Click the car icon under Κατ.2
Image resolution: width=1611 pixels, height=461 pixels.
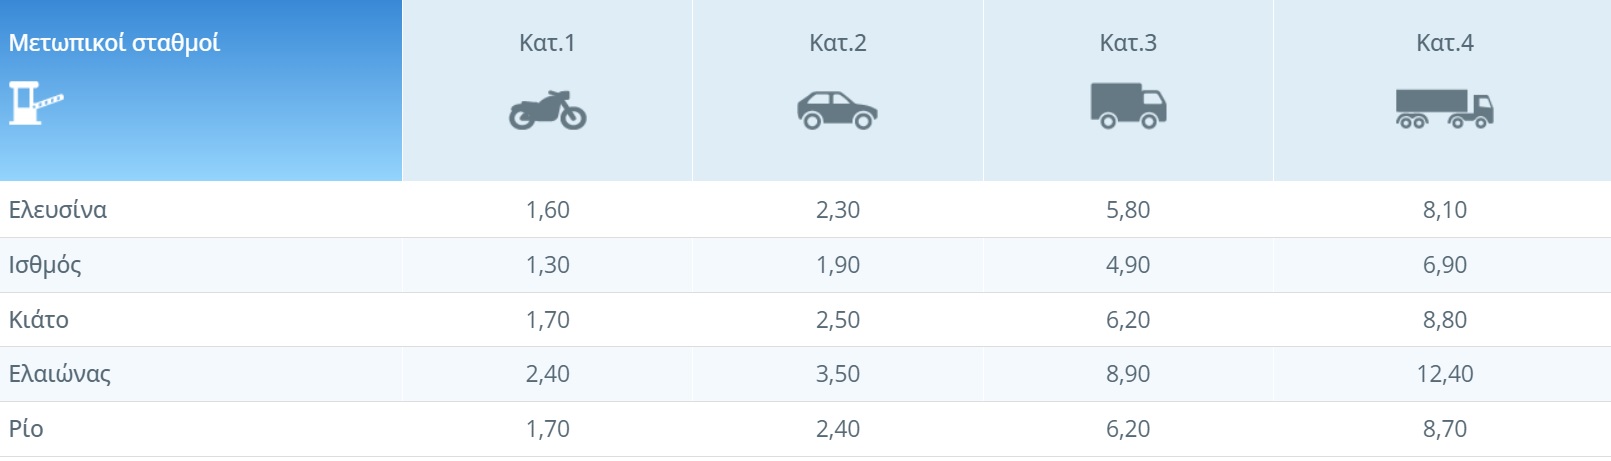click(x=837, y=110)
